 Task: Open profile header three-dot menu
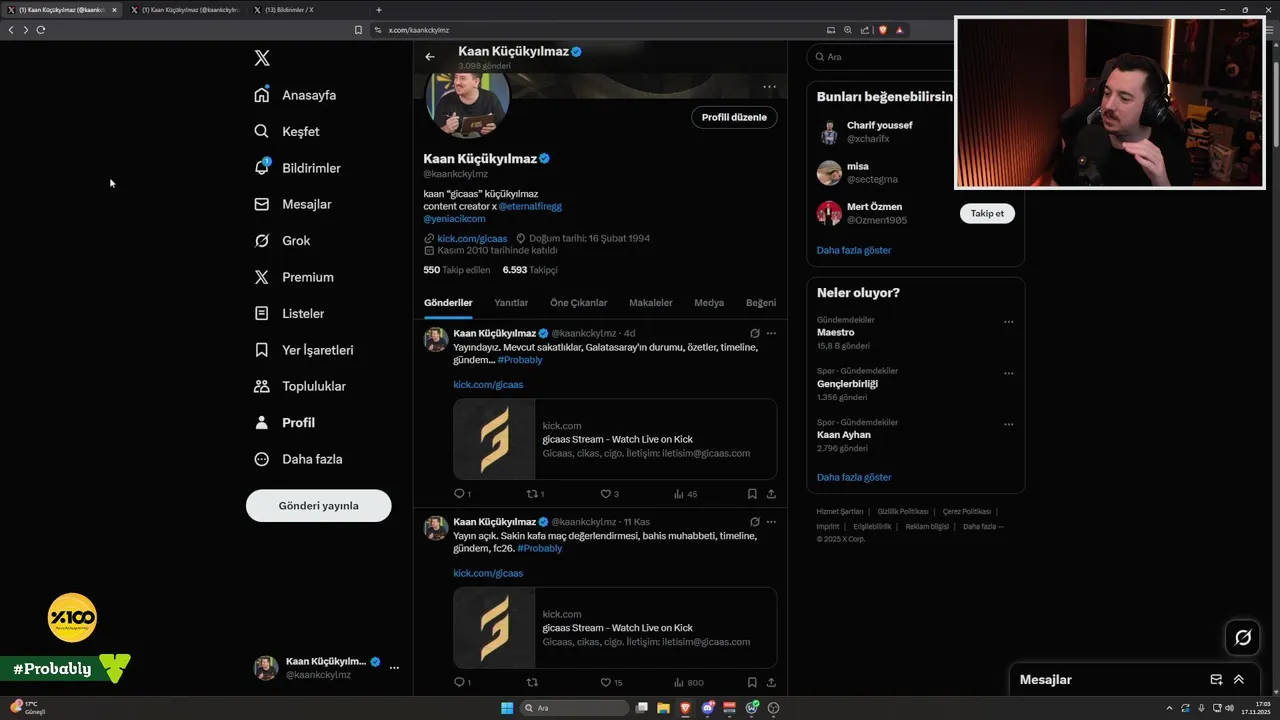(769, 86)
